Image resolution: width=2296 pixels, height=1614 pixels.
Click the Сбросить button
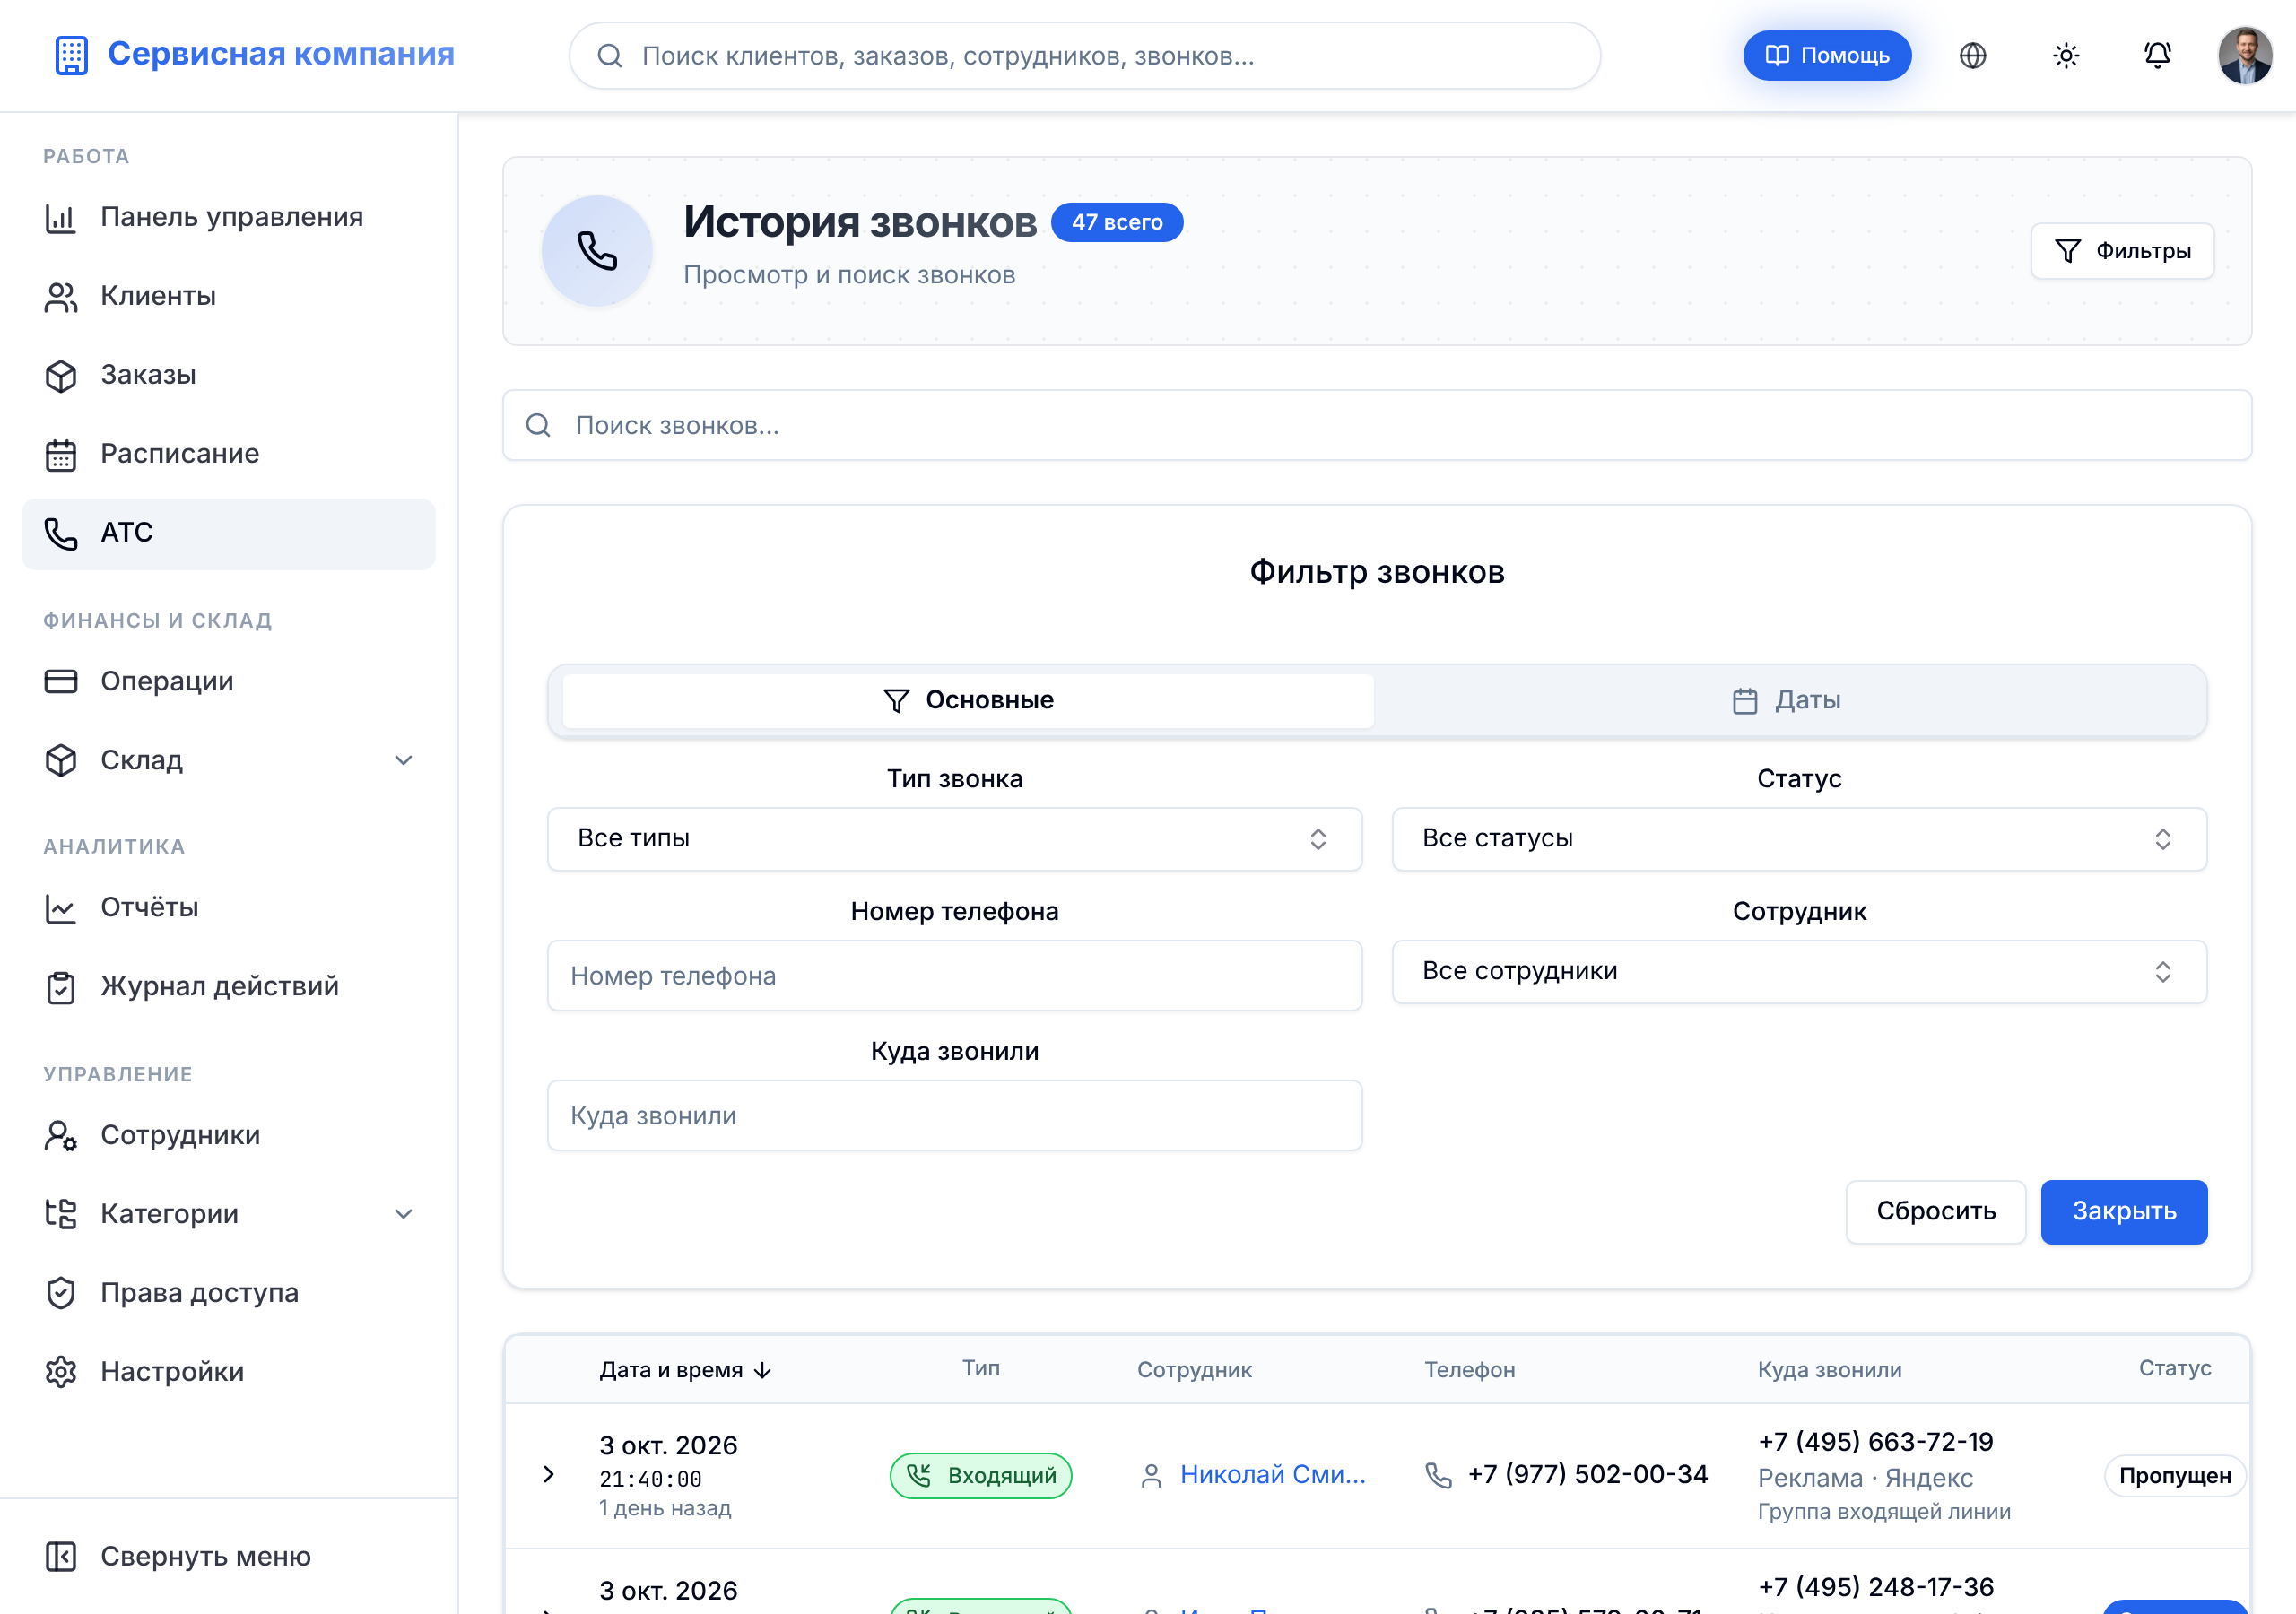(1935, 1211)
